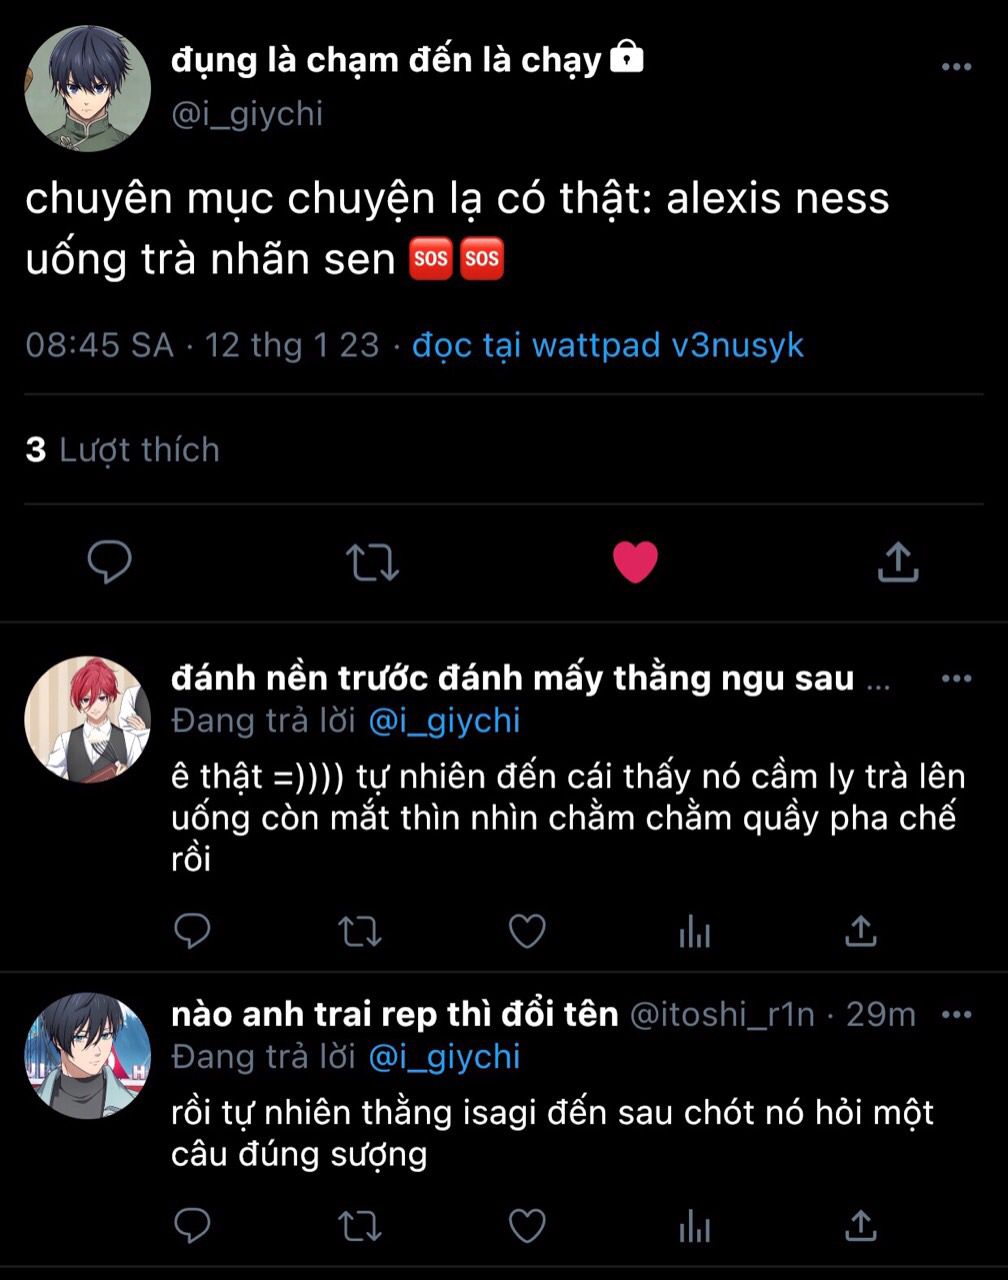View the 3 Lượt thích likes list

[122, 450]
